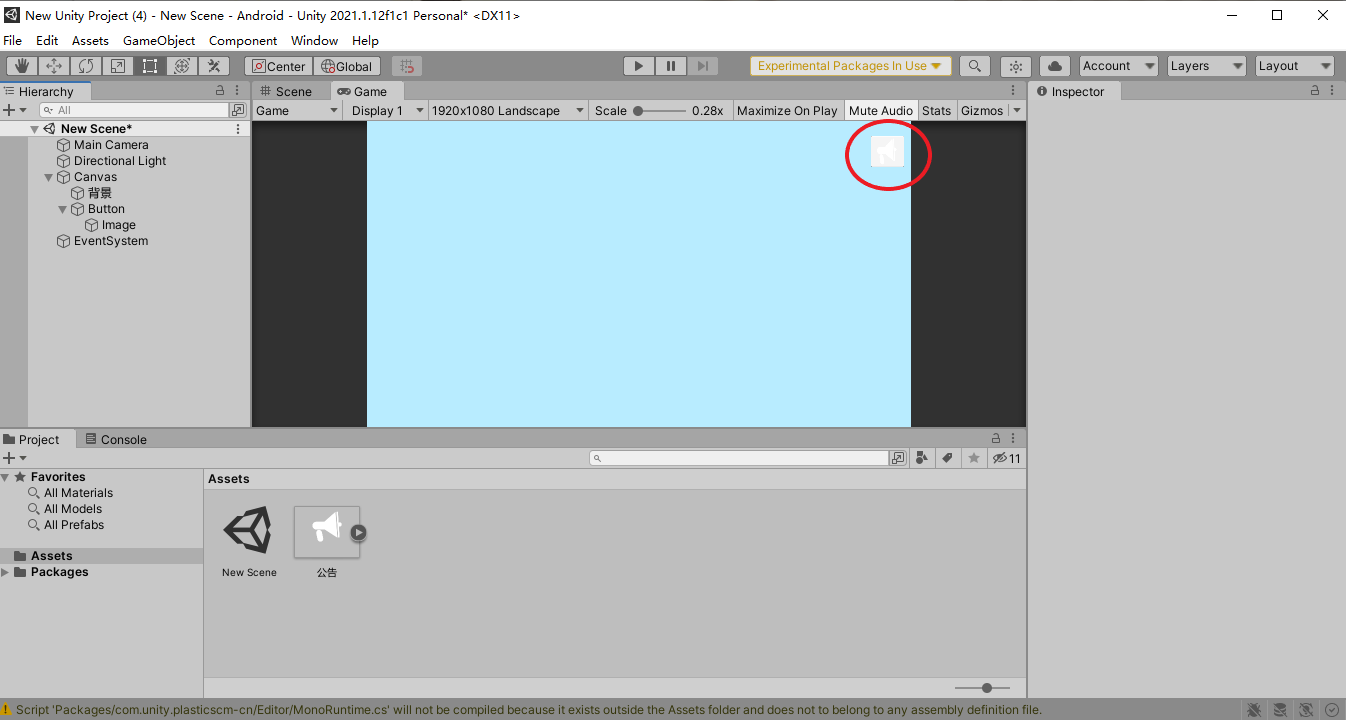The image size is (1346, 720).
Task: Open the Layers dropdown
Action: pos(1207,66)
